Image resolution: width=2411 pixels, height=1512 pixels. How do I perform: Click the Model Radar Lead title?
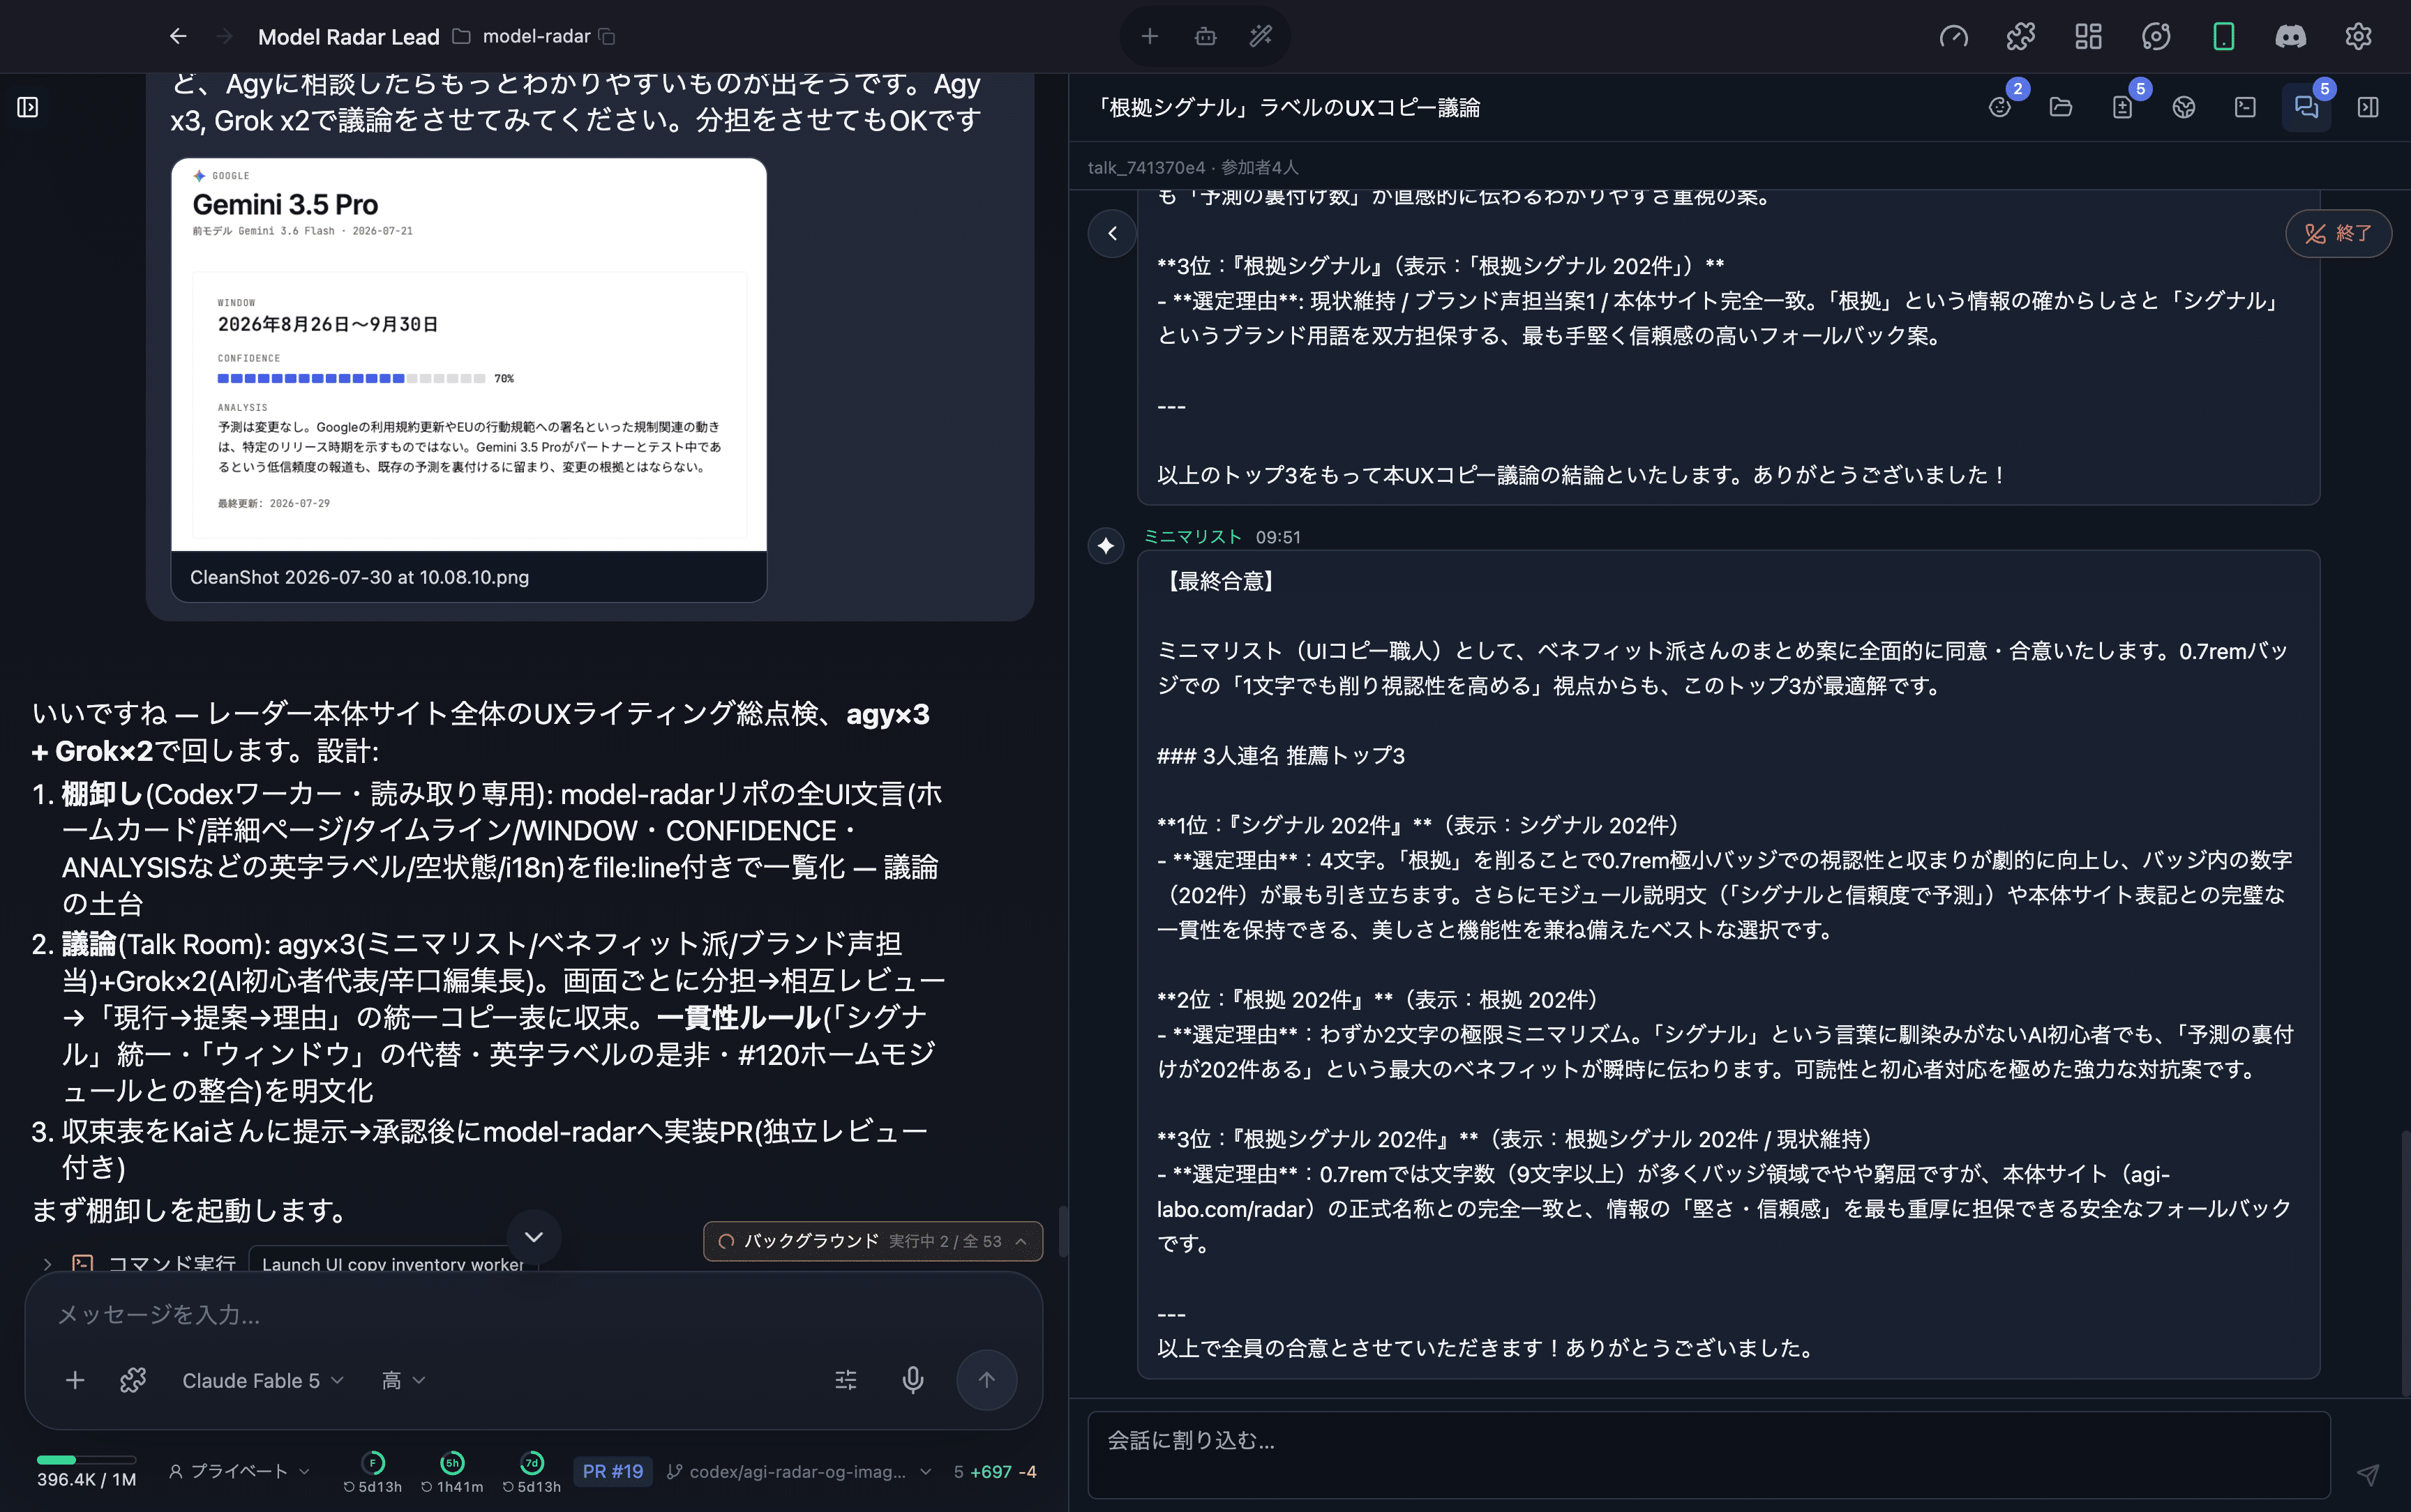[349, 36]
